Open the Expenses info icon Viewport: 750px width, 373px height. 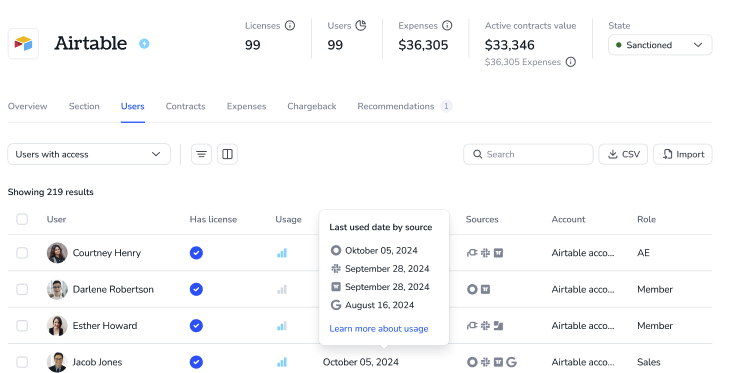click(x=447, y=25)
